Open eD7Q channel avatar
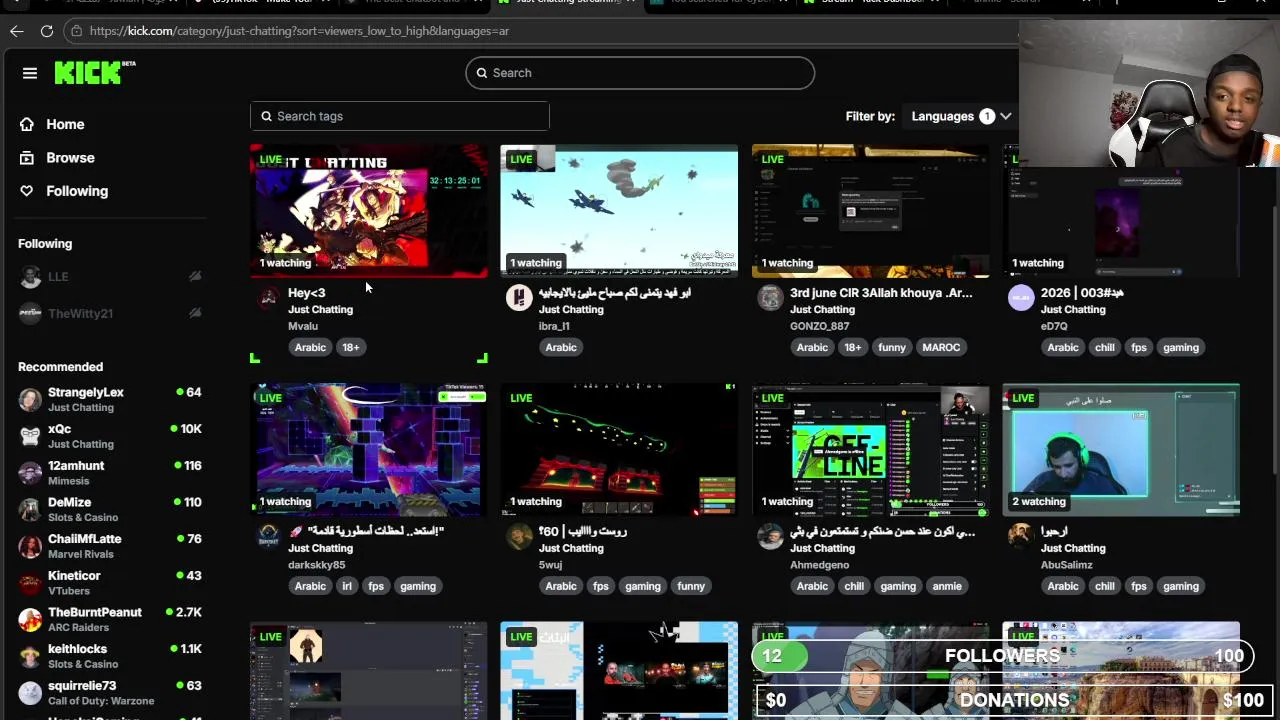 click(x=1021, y=298)
